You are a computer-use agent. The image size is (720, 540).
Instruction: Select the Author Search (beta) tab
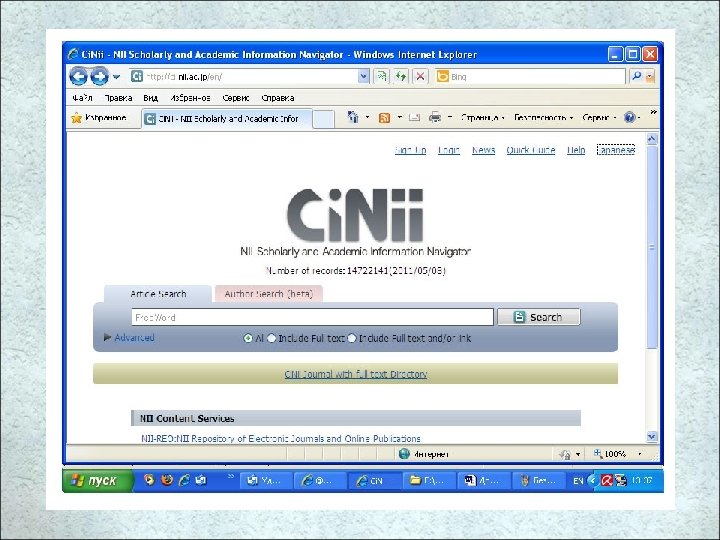click(x=269, y=294)
